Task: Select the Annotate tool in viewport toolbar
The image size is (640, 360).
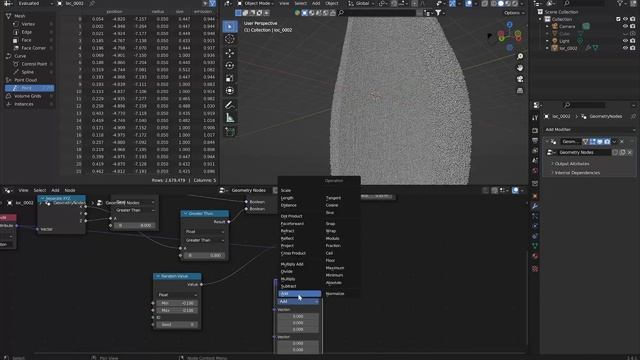Action: pos(230,105)
